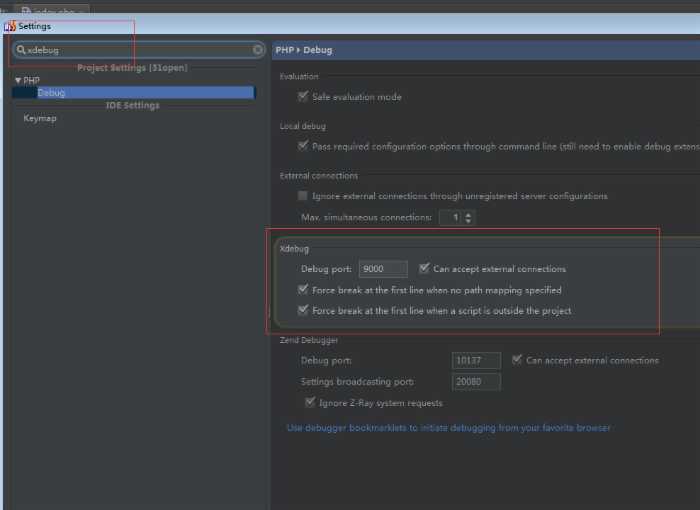700x510 pixels.
Task: Collapse the PHP tree node
Action: [x=18, y=80]
